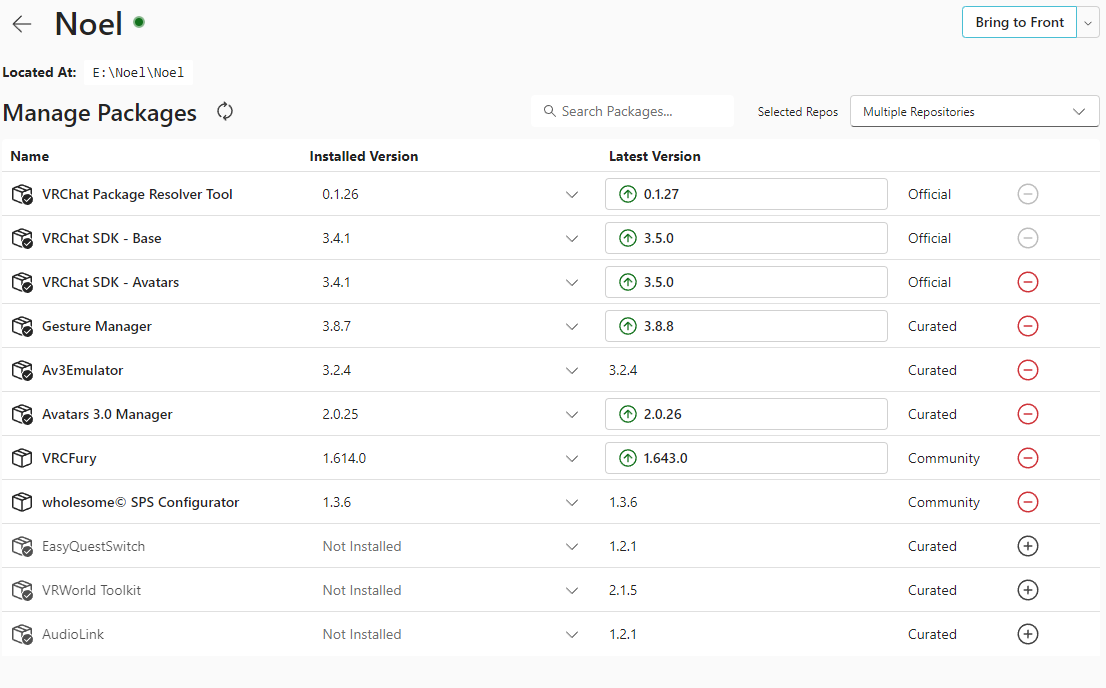1106x688 pixels.
Task: Add the EasyQuestSwitch package
Action: (x=1028, y=546)
